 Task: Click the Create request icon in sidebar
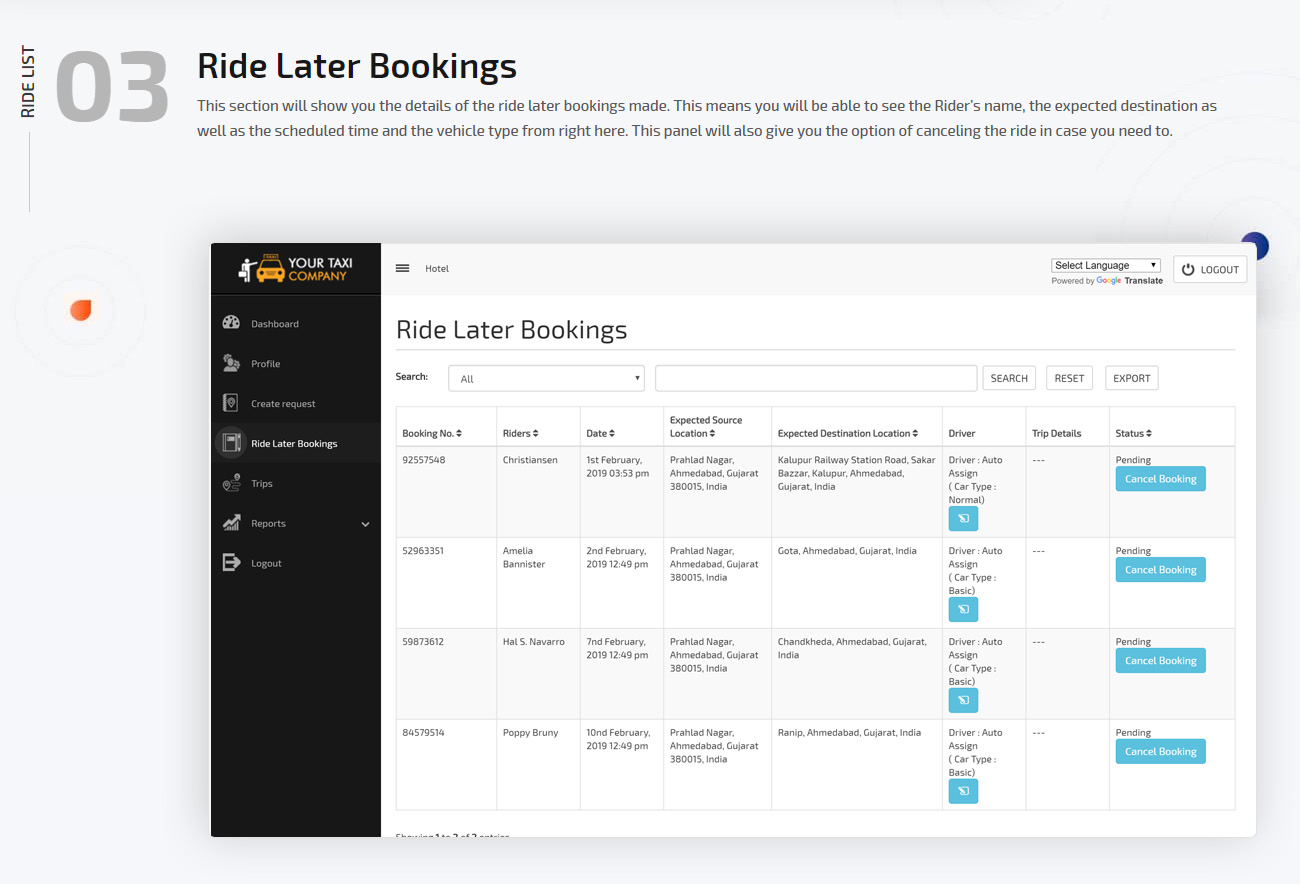(231, 403)
